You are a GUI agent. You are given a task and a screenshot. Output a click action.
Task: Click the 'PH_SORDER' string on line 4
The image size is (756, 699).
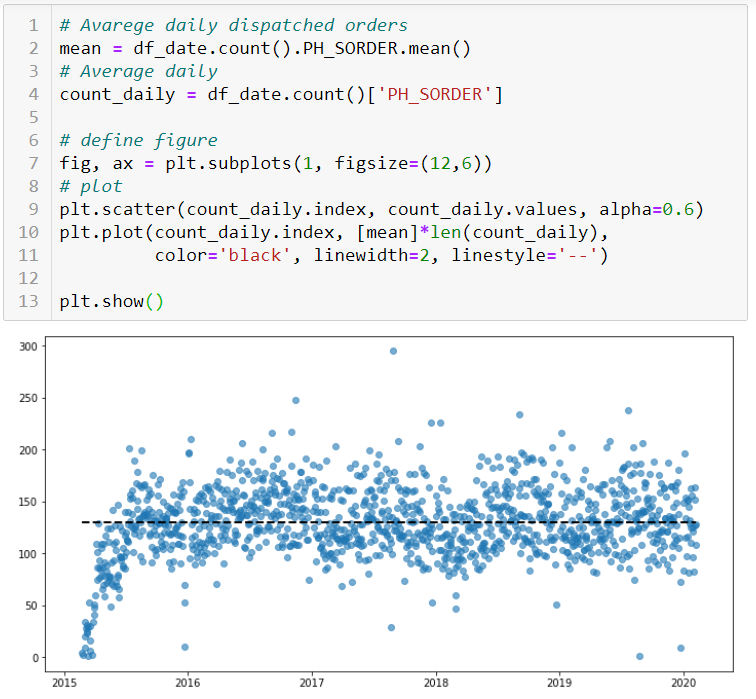coord(434,94)
